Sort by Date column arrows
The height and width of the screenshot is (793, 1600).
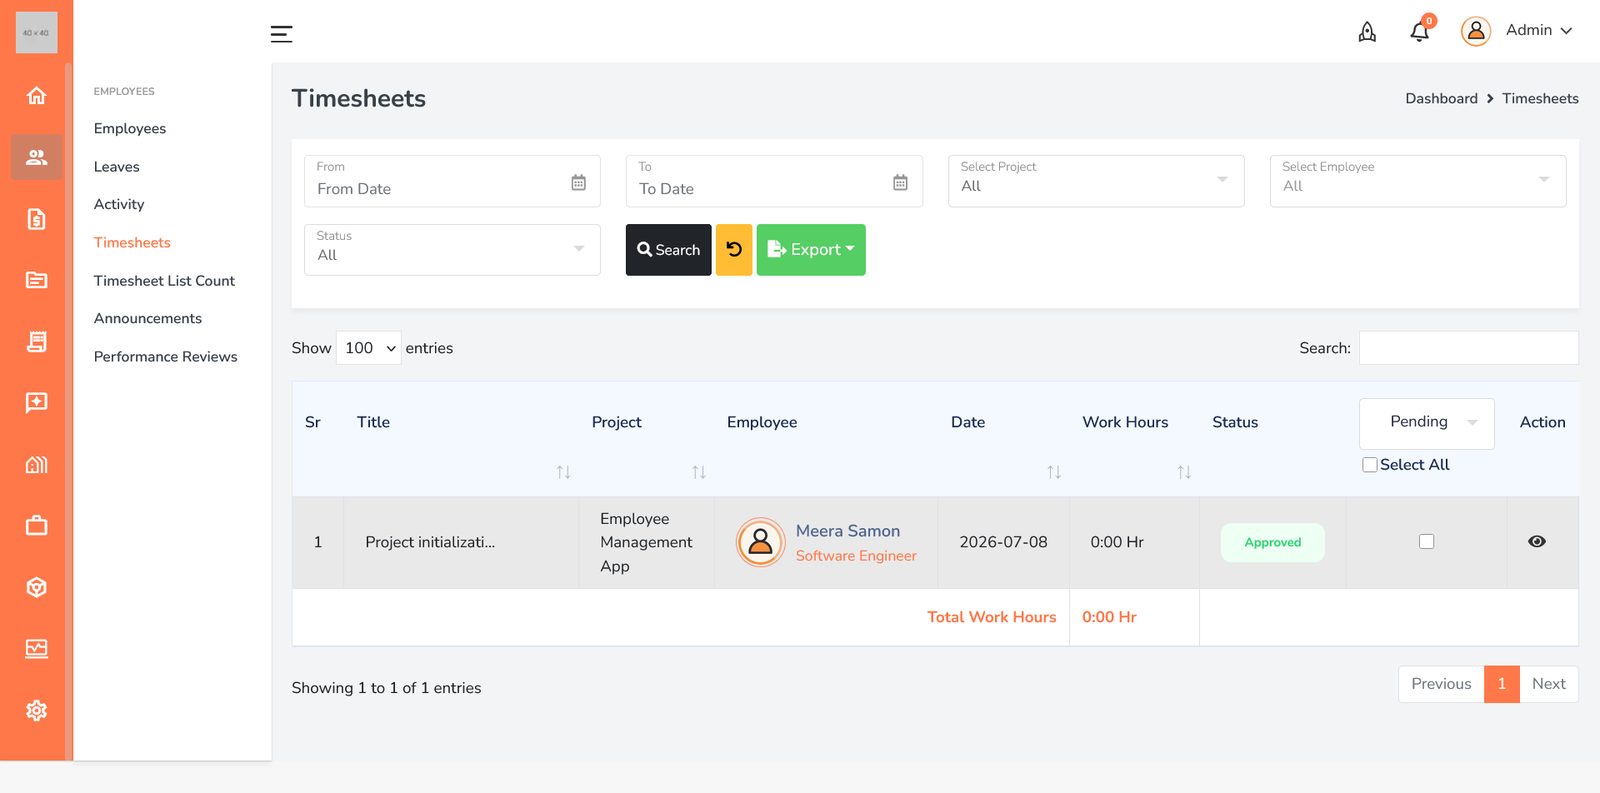click(1054, 472)
